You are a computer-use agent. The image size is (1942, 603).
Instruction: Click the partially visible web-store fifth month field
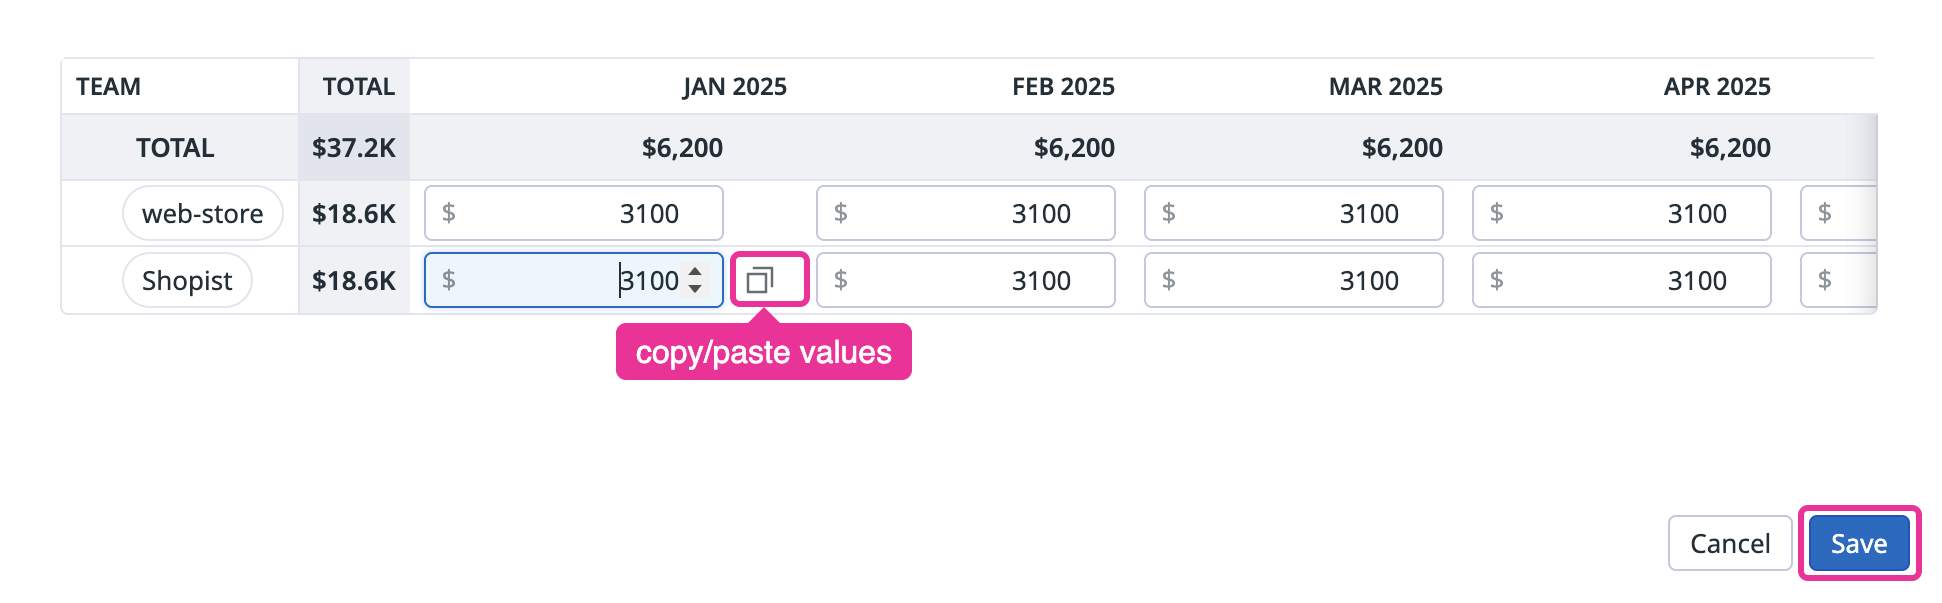click(1838, 213)
